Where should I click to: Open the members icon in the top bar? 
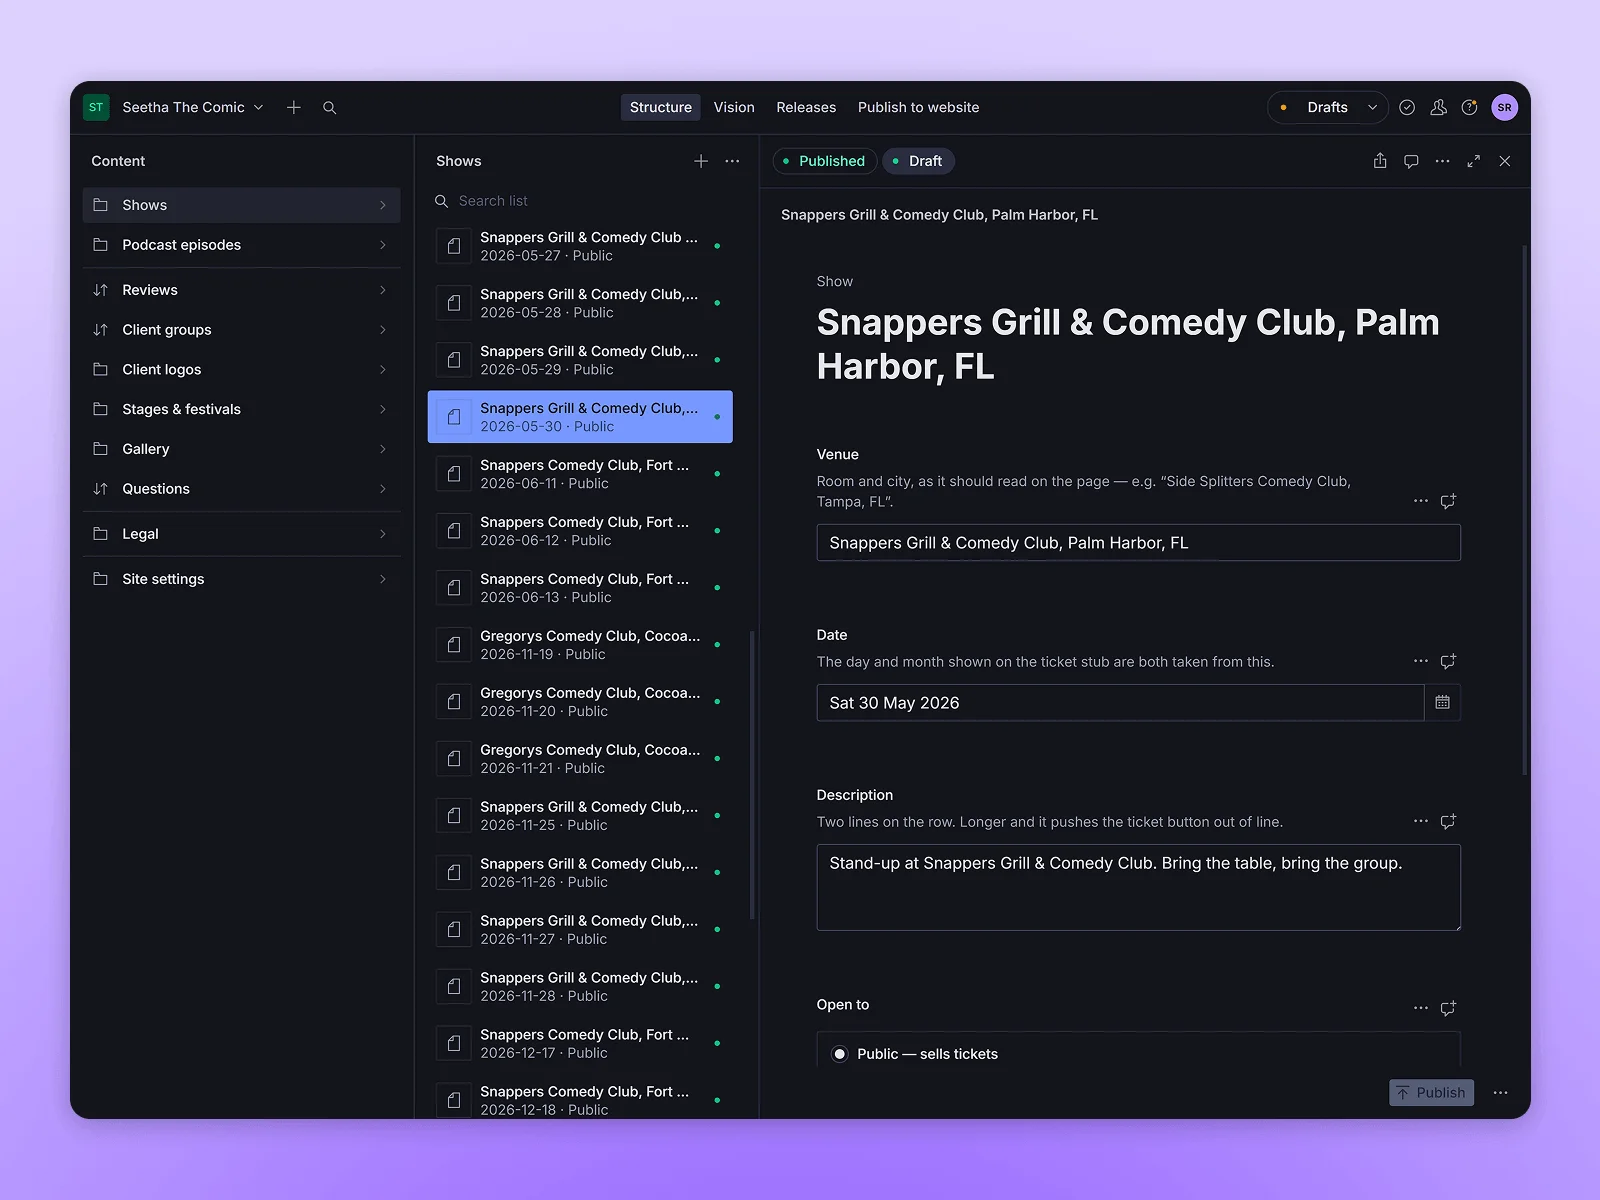click(1438, 107)
